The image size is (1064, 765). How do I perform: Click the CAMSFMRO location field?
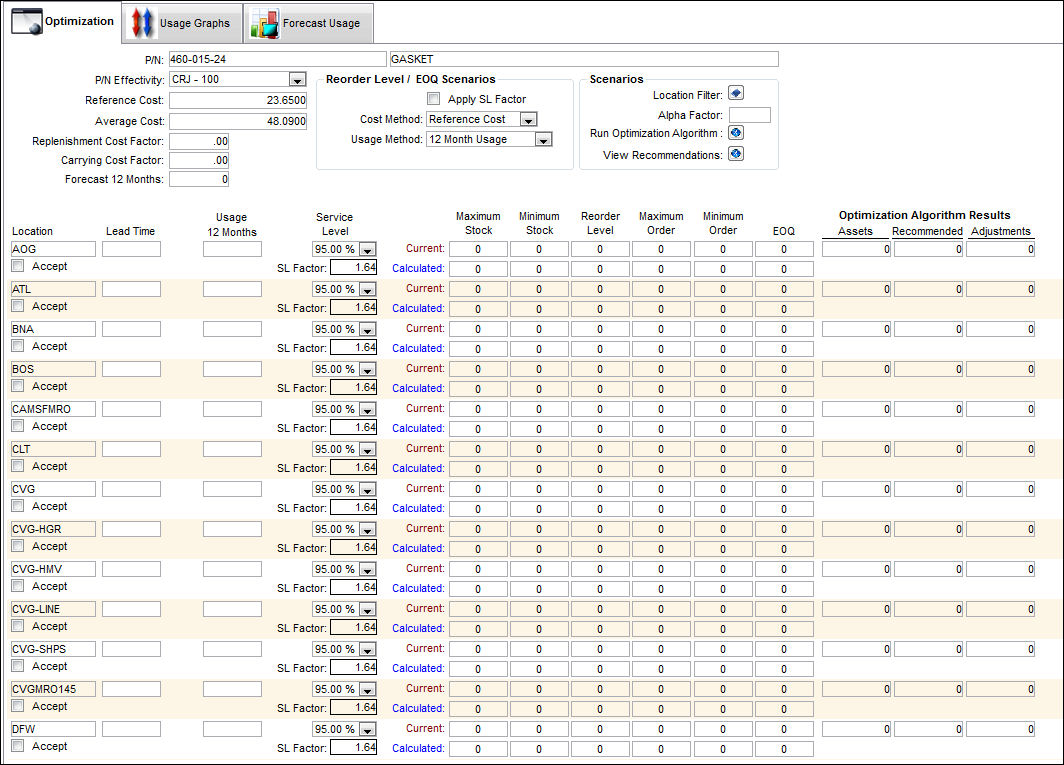click(x=54, y=409)
